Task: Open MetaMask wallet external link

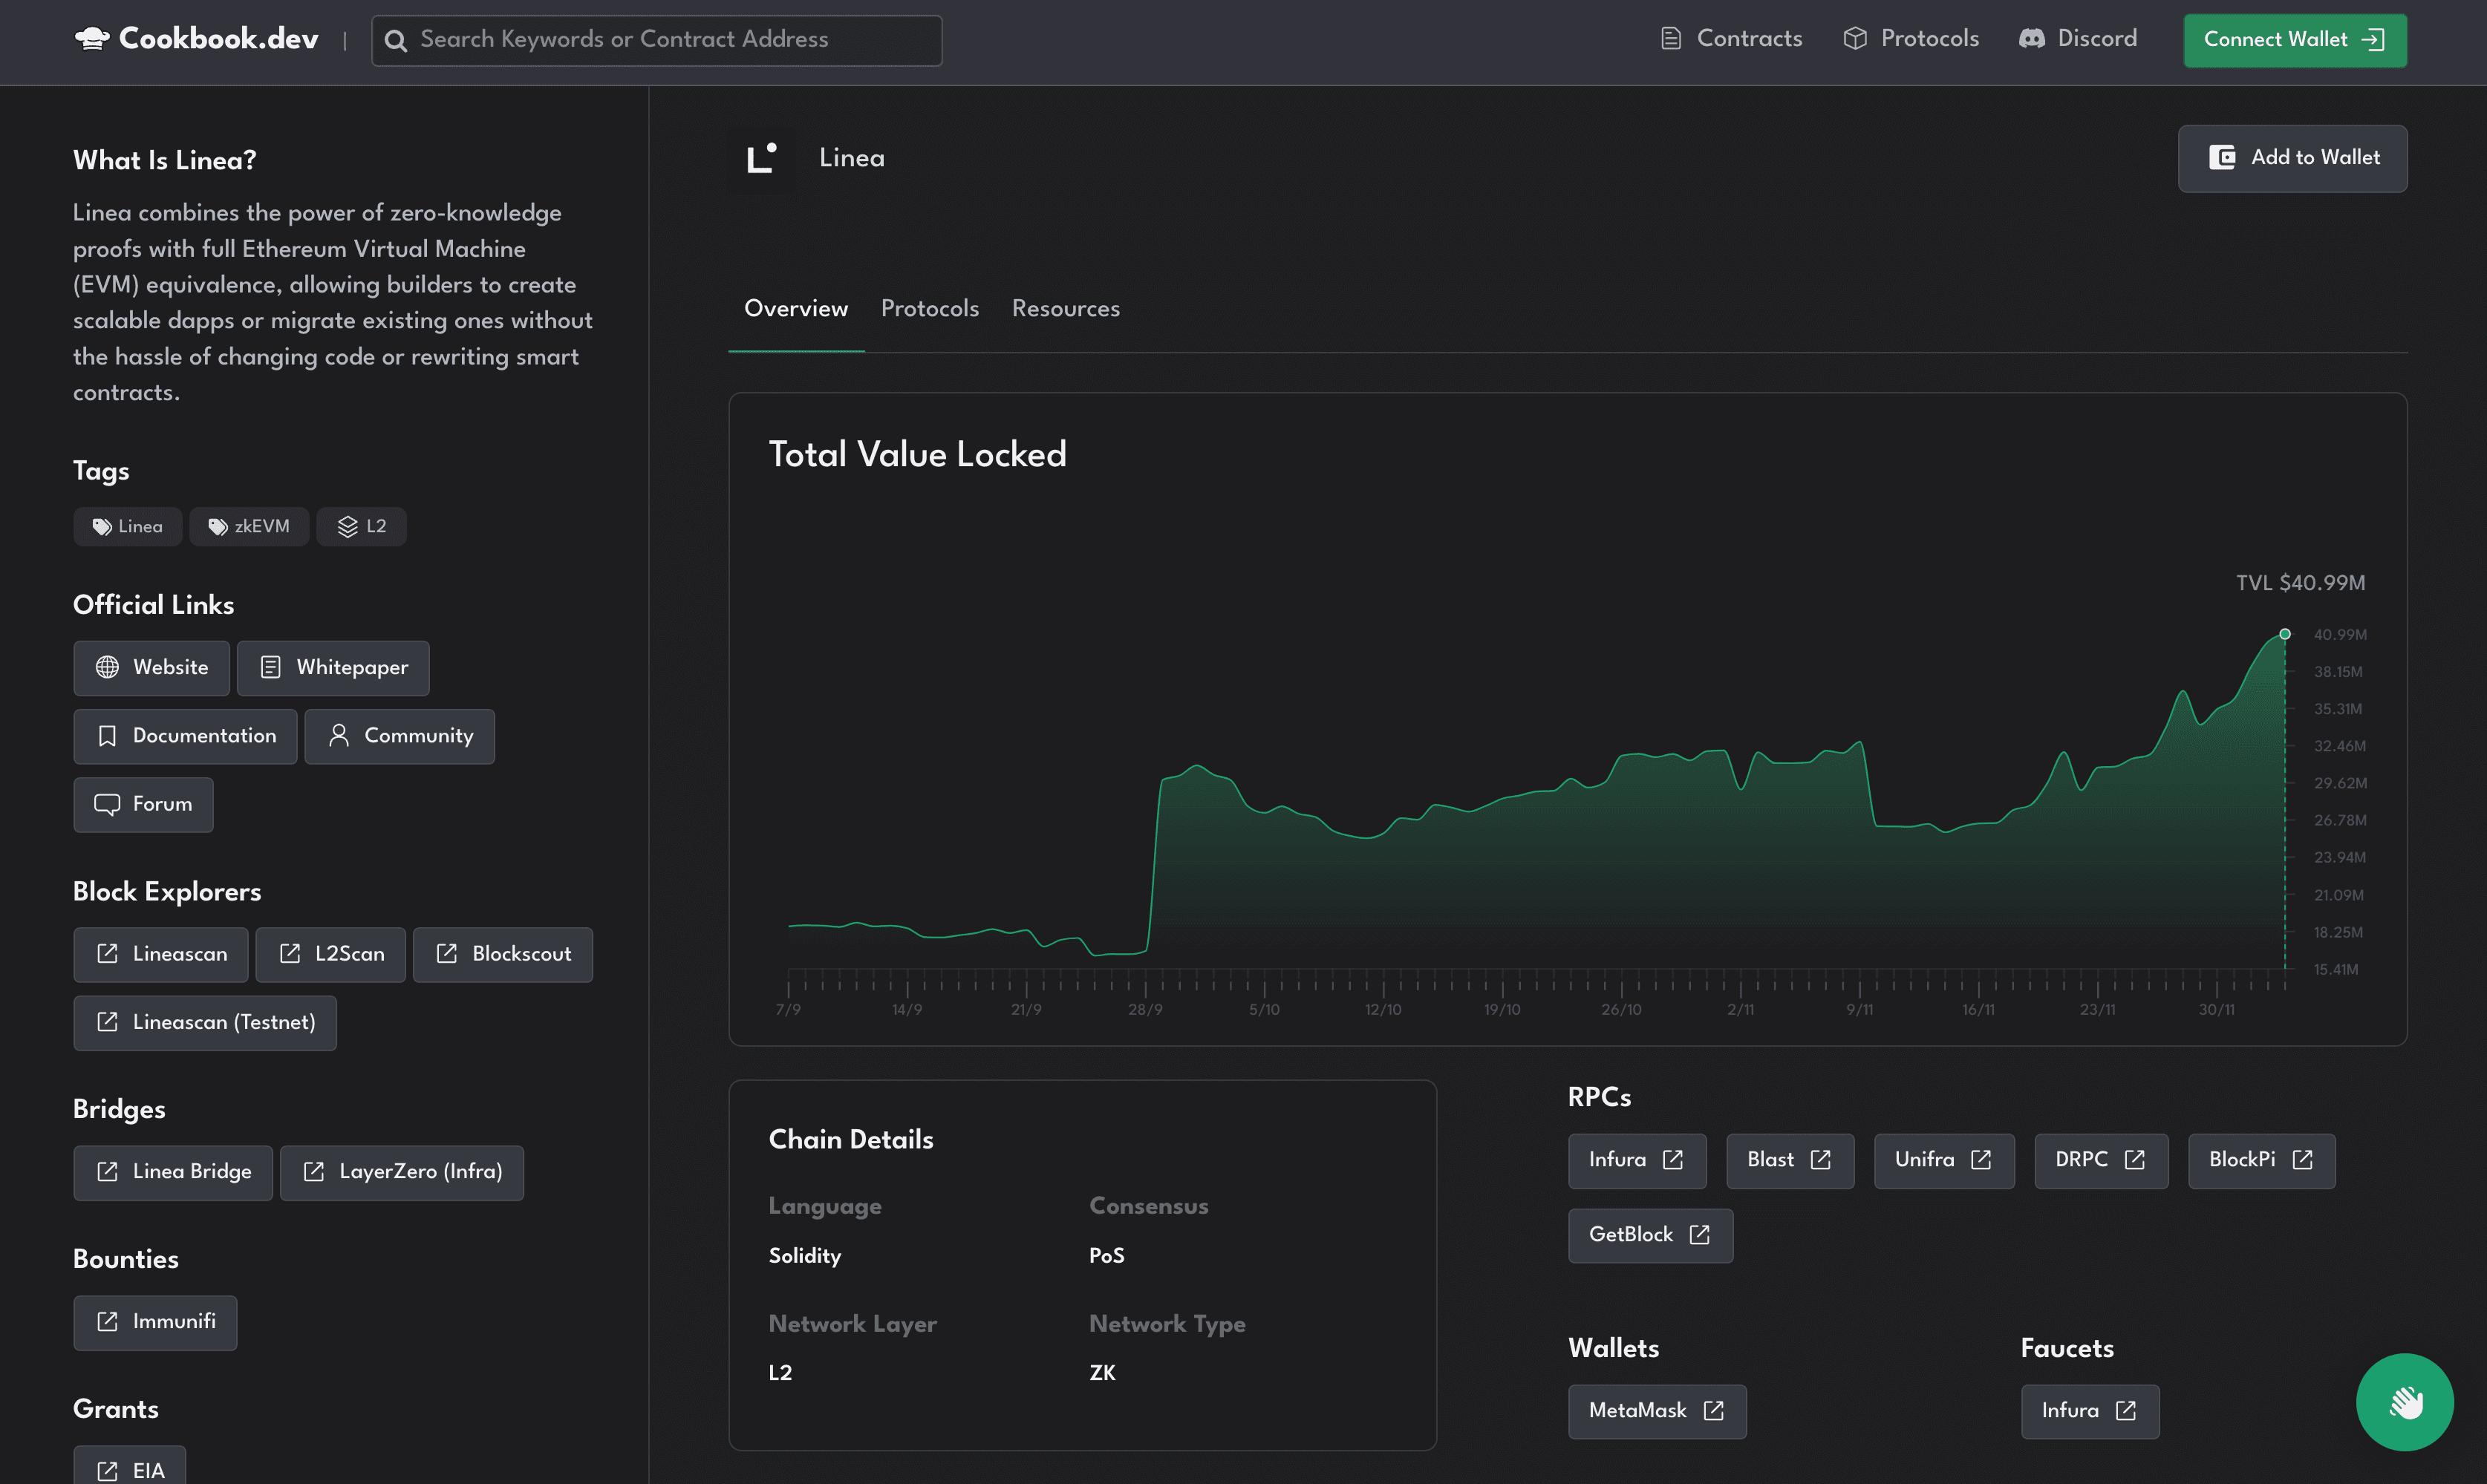Action: tap(1656, 1411)
